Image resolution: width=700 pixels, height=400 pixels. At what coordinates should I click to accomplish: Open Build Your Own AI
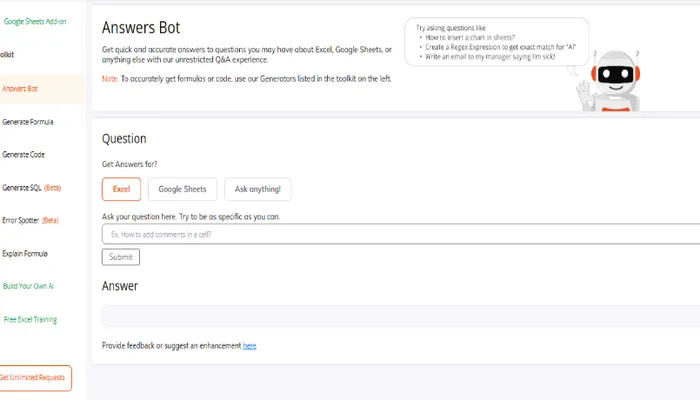28,286
